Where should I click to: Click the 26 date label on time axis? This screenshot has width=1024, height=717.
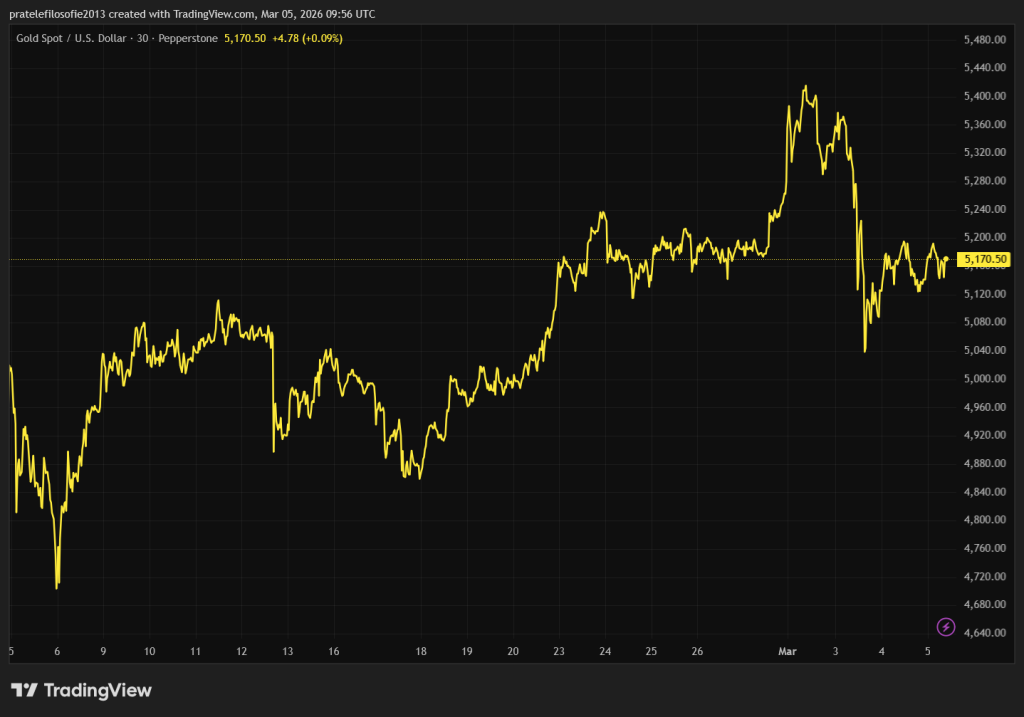[697, 652]
